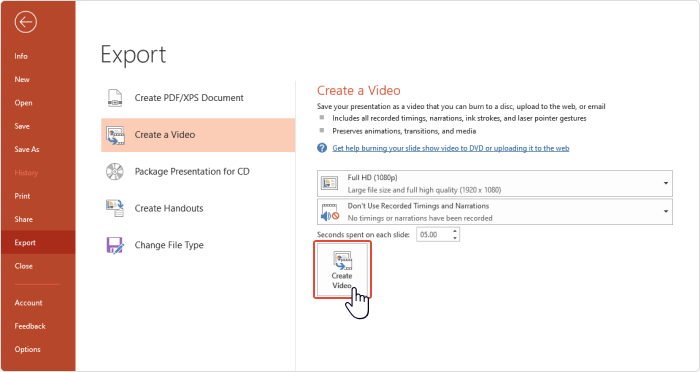Open the Account page
This screenshot has height=372, width=700.
[29, 303]
